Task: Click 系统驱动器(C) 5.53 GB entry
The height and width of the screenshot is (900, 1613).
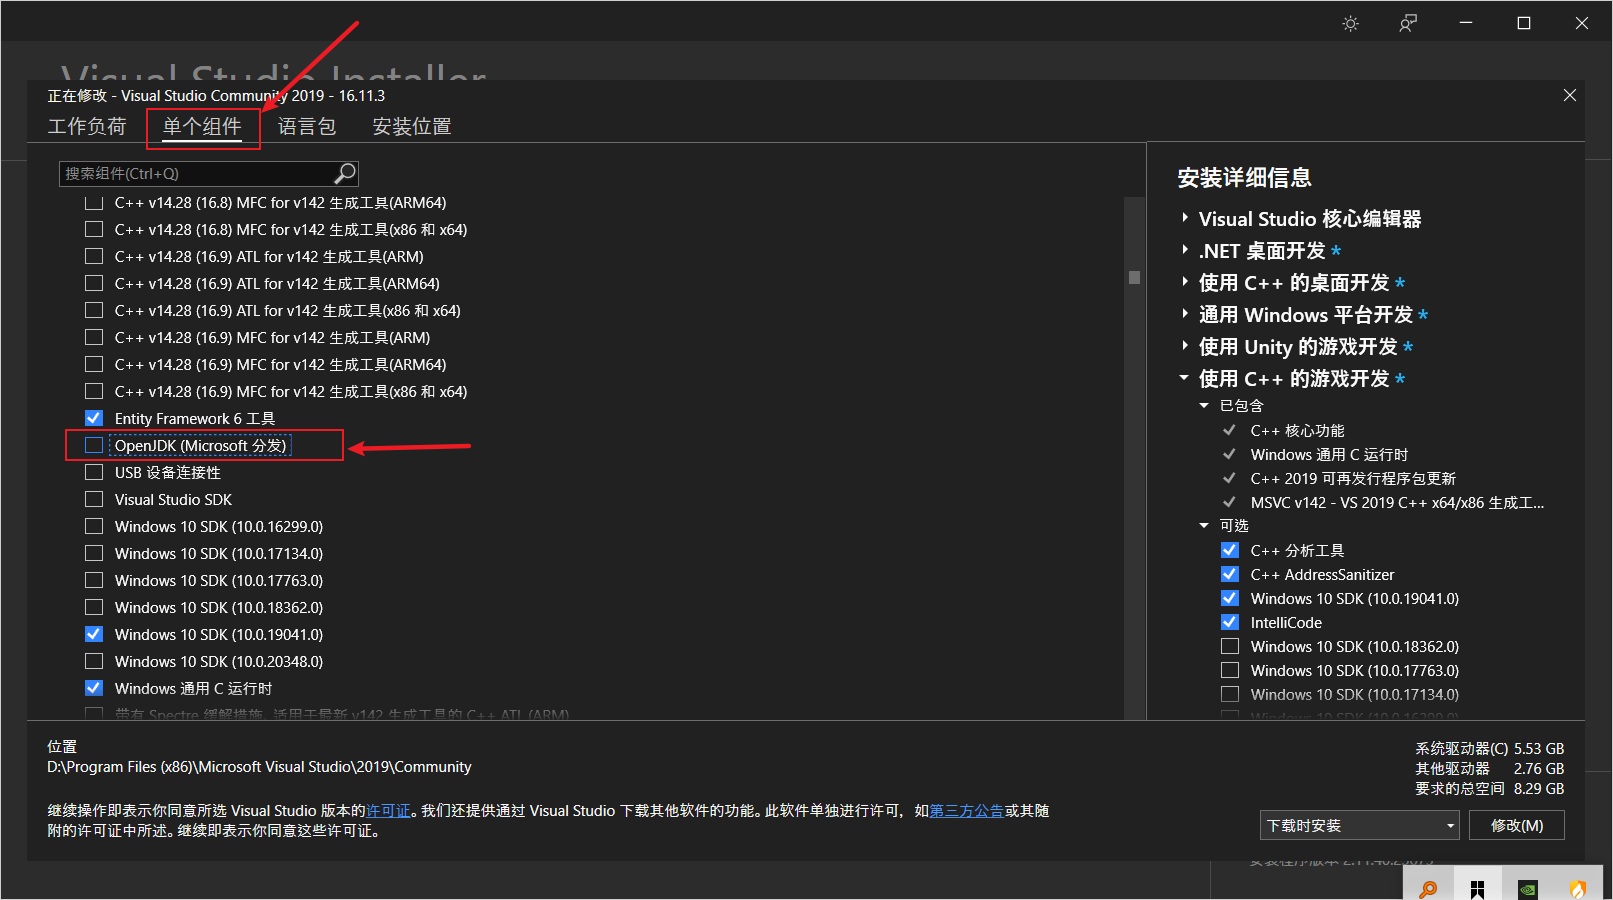Action: 1489,749
